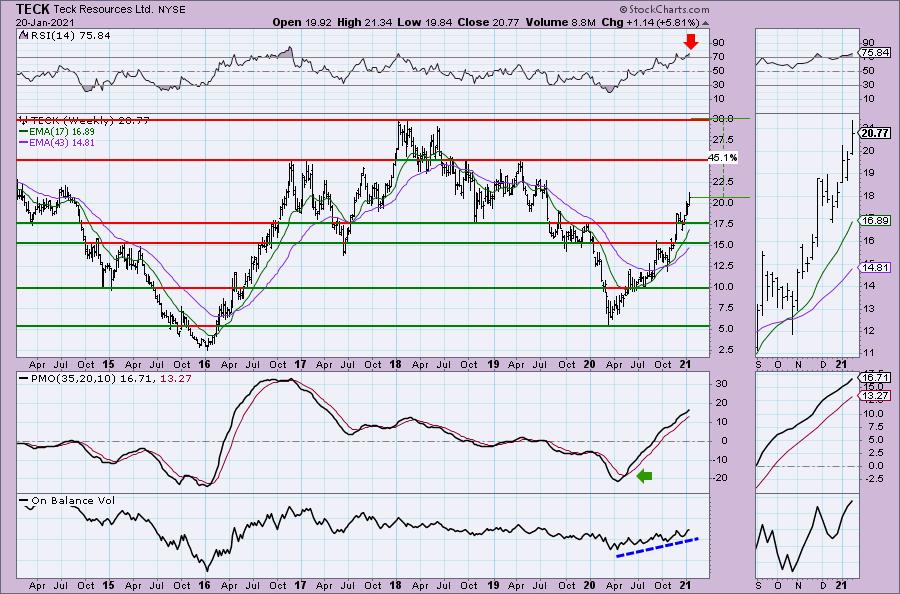Click the TECK ticker symbol in the header
This screenshot has width=900, height=594.
[x=33, y=9]
